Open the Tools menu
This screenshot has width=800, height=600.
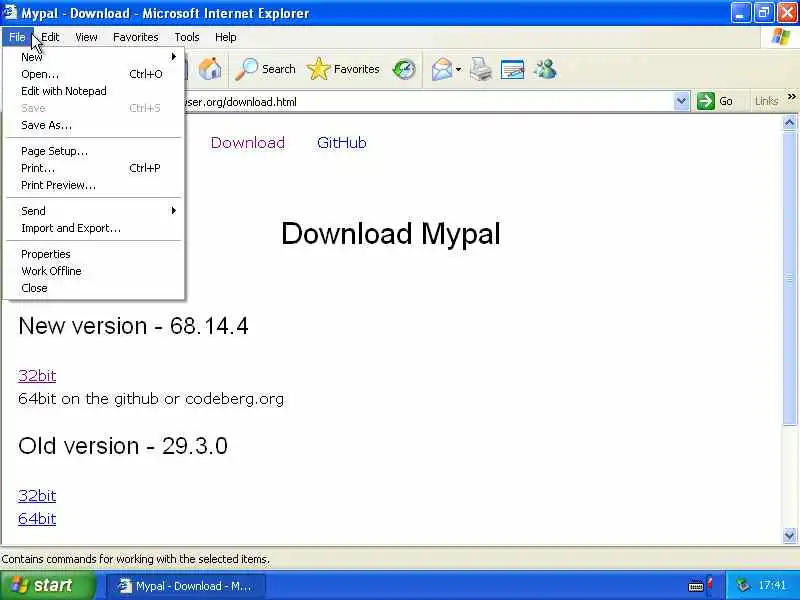click(187, 37)
